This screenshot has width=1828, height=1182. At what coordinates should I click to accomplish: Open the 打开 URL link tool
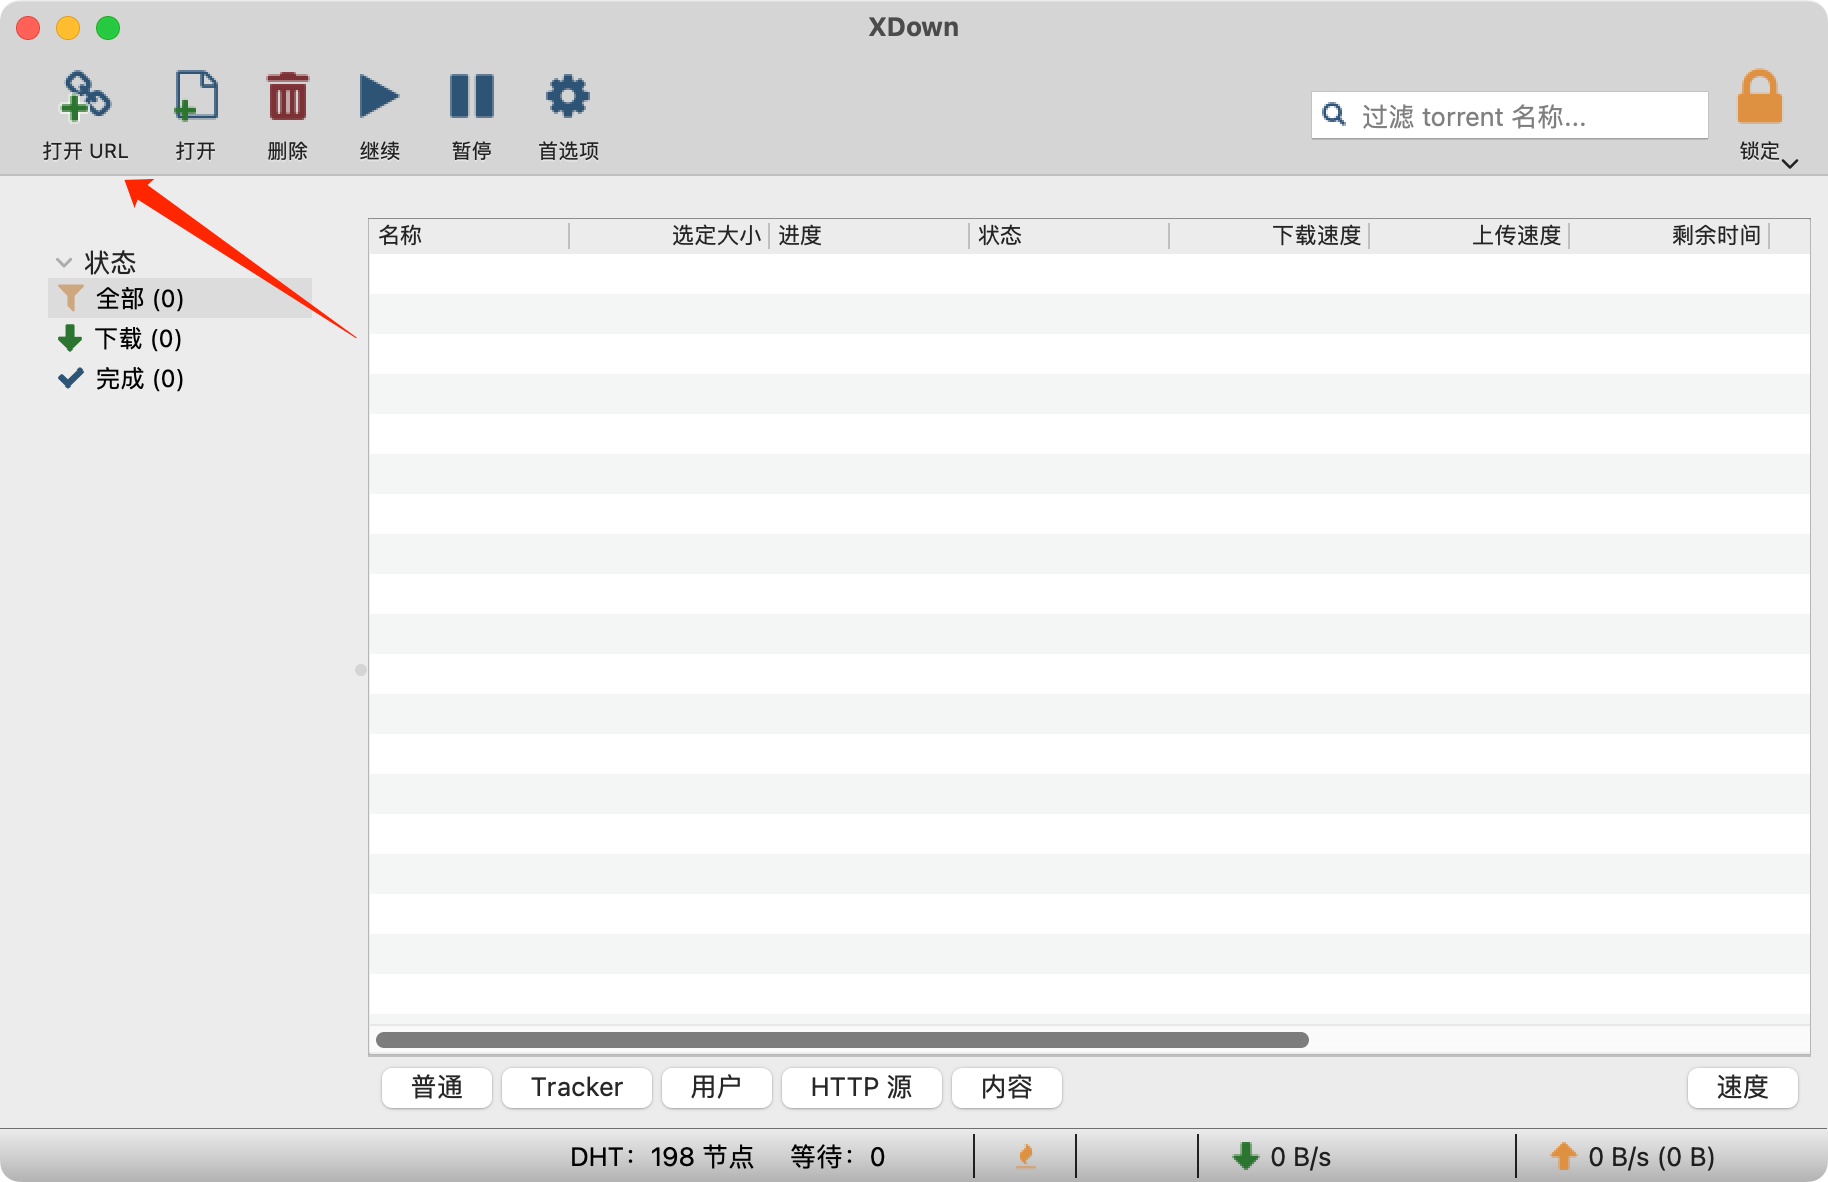pos(85,114)
